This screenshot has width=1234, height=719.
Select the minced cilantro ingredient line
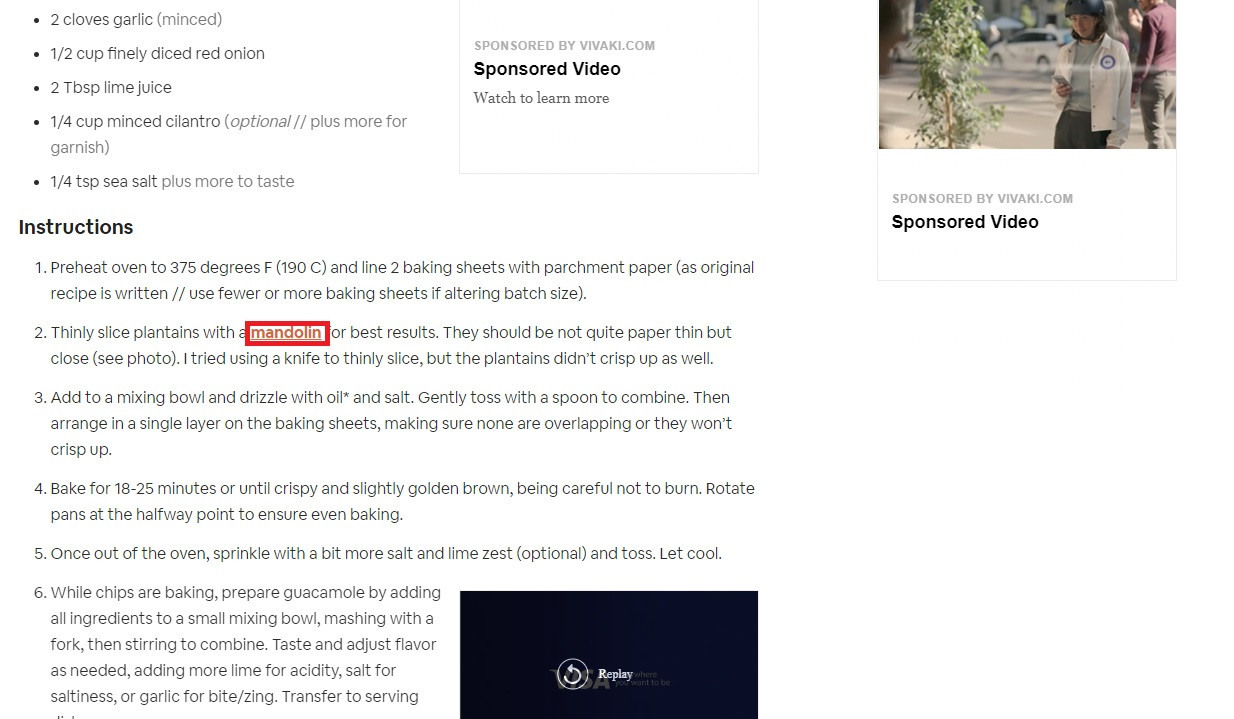tap(229, 134)
